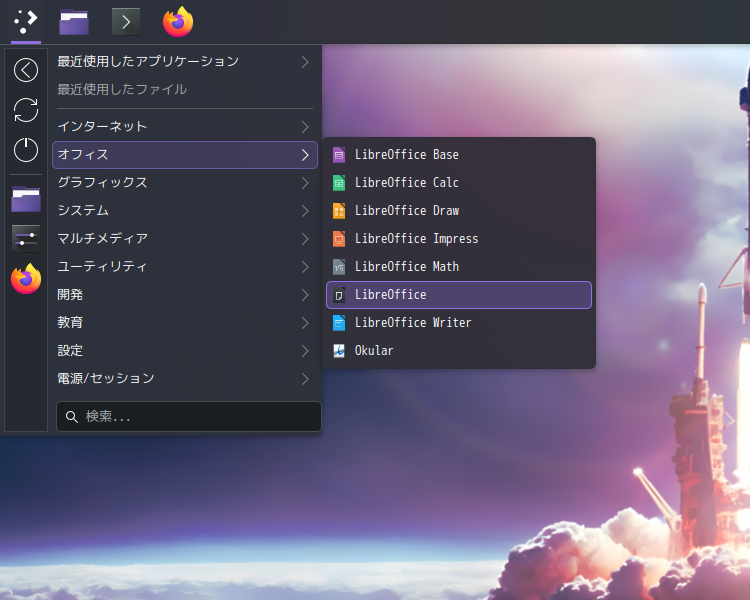Expand arrow next to 開発
Viewport: 750px width, 600px height.
coord(305,295)
